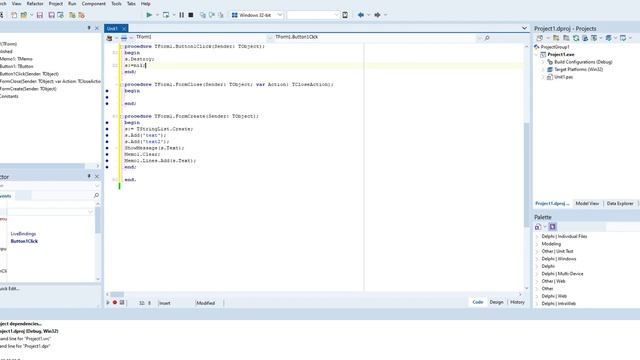Screen dimensions: 640x360
Task: Open the Data Explorer tab
Action: [x=620, y=203]
